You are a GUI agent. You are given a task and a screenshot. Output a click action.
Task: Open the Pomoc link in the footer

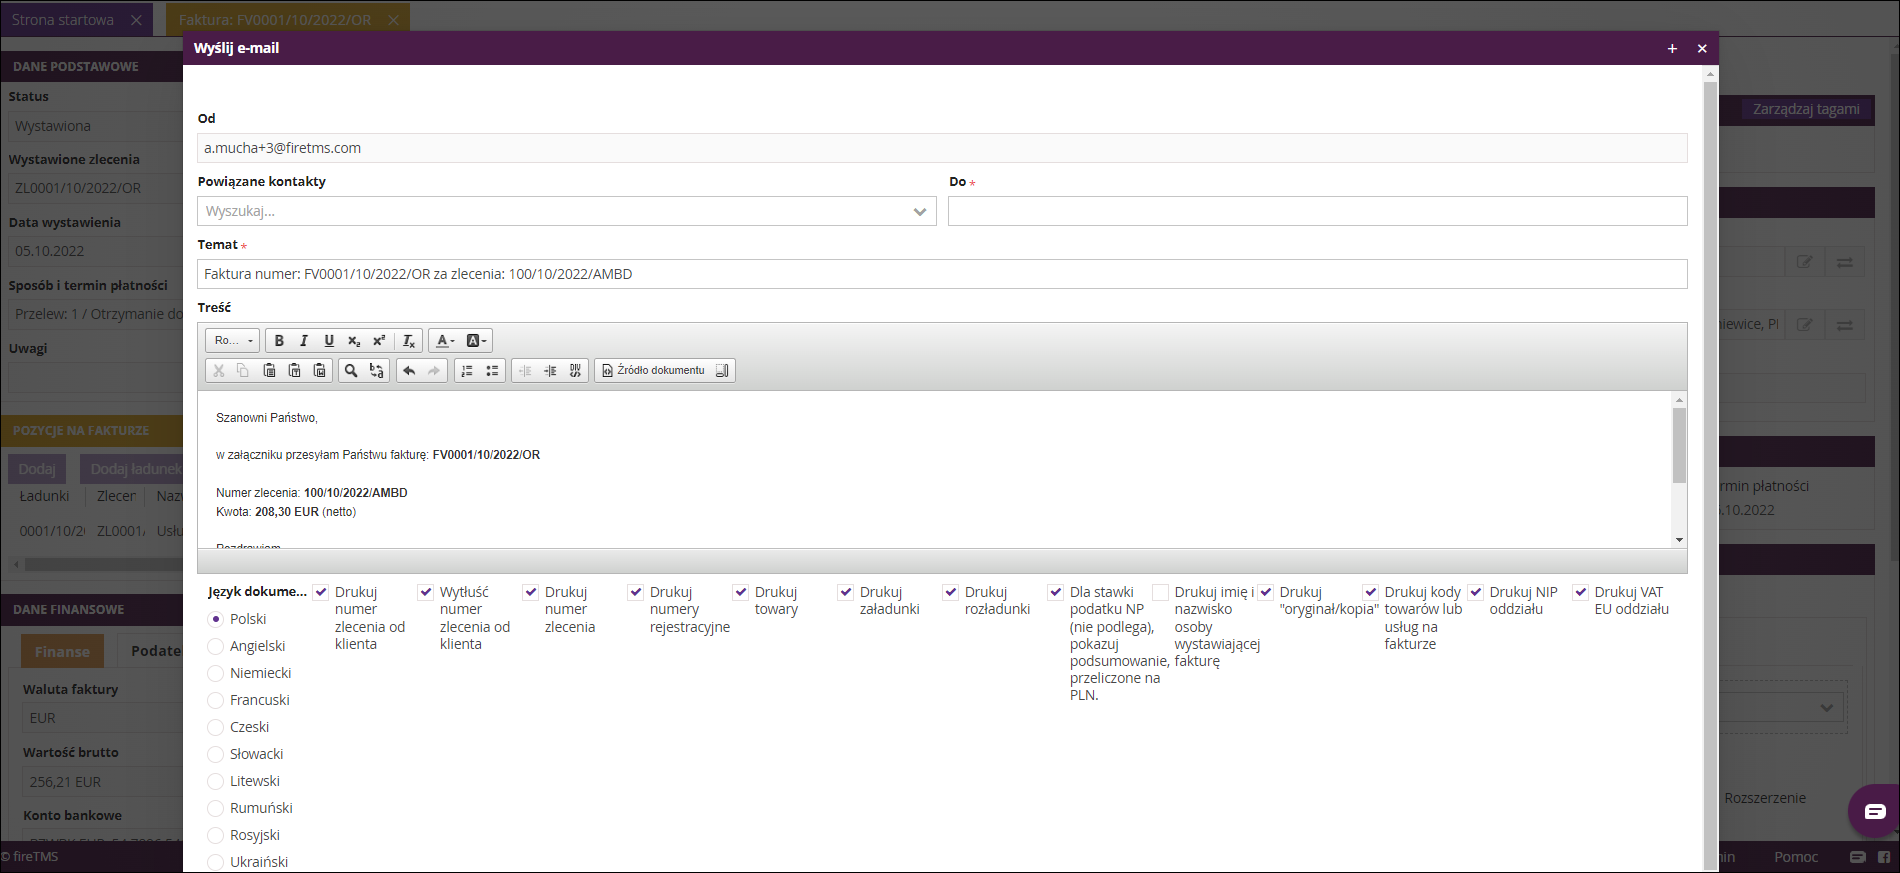(x=1796, y=857)
